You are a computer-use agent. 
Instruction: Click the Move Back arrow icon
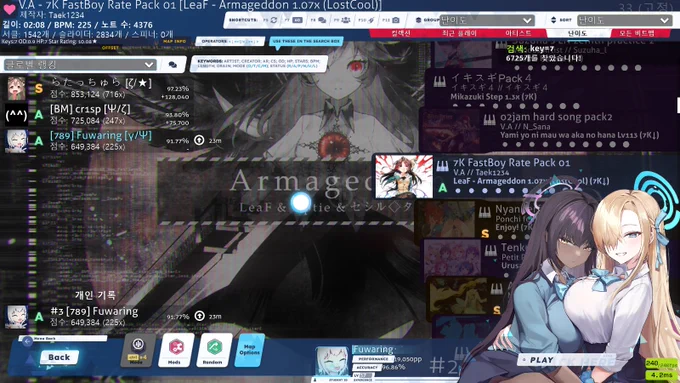click(x=28, y=341)
